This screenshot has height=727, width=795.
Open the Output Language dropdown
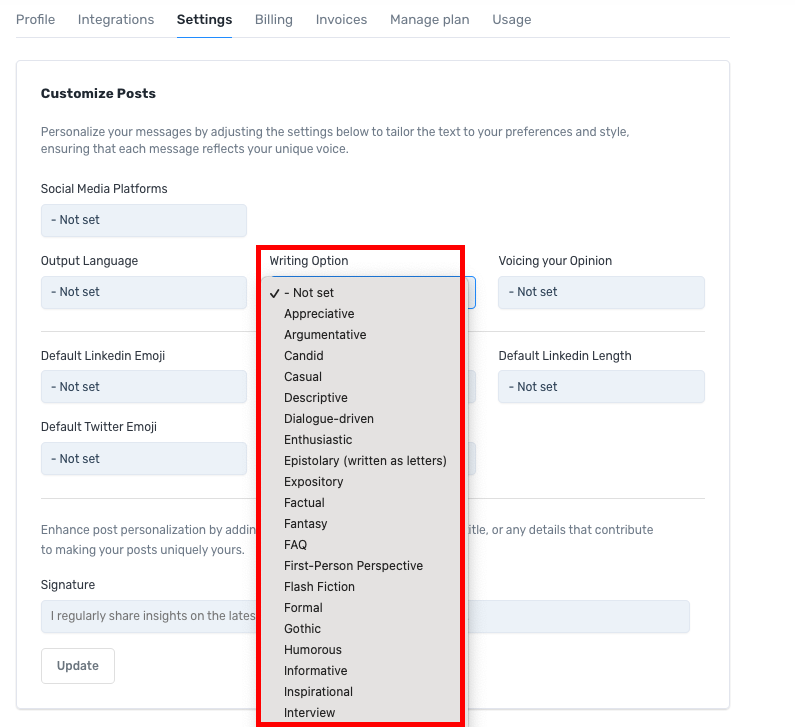(x=143, y=292)
